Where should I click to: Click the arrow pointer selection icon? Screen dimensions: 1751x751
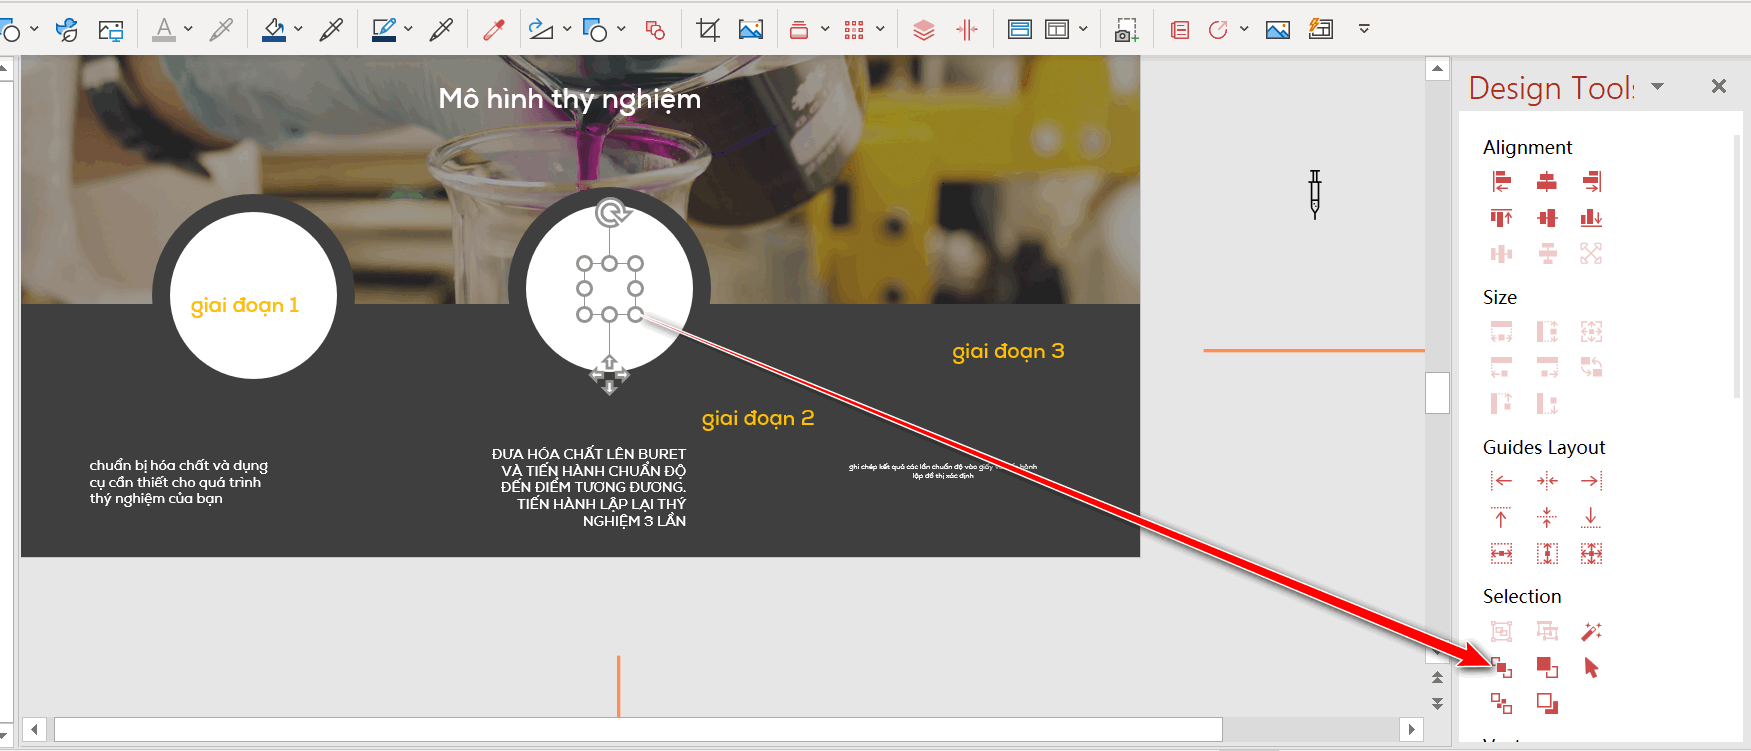[x=1592, y=667]
